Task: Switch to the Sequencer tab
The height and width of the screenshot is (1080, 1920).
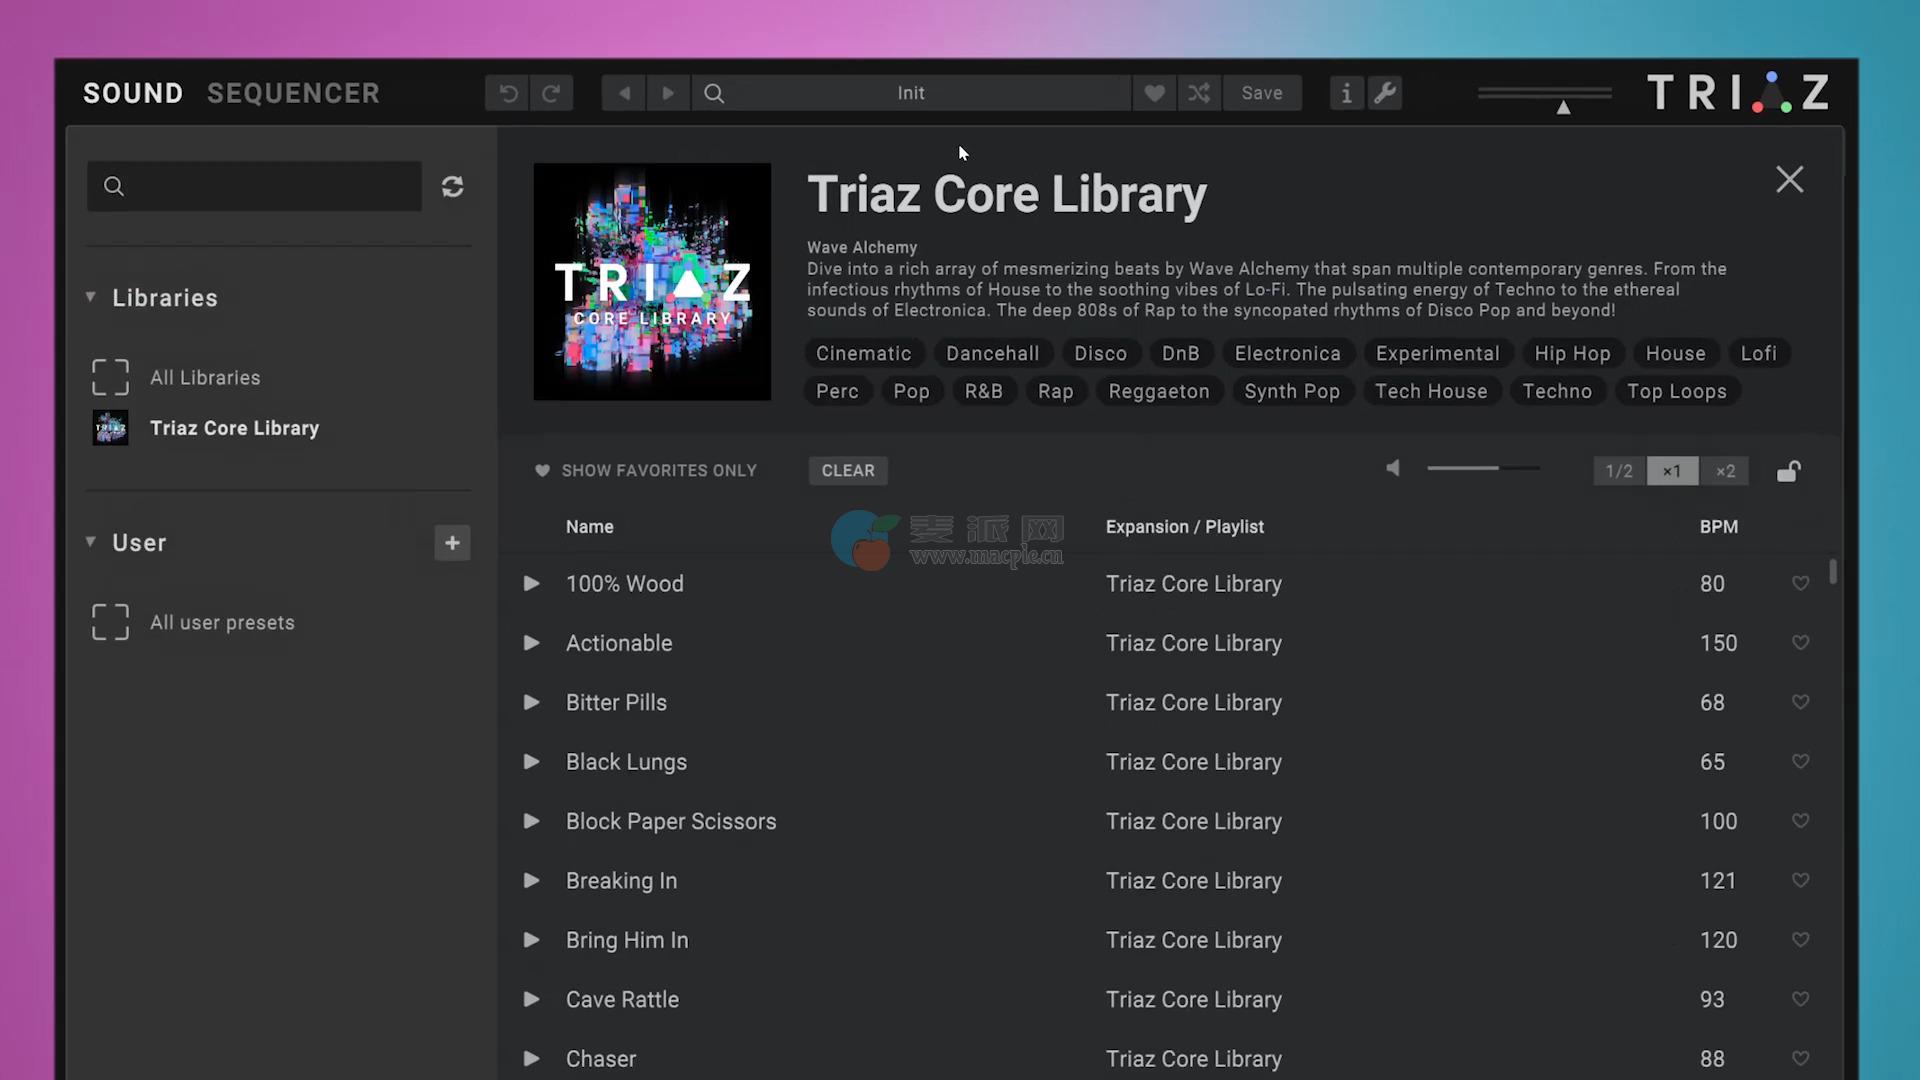Action: coord(293,93)
